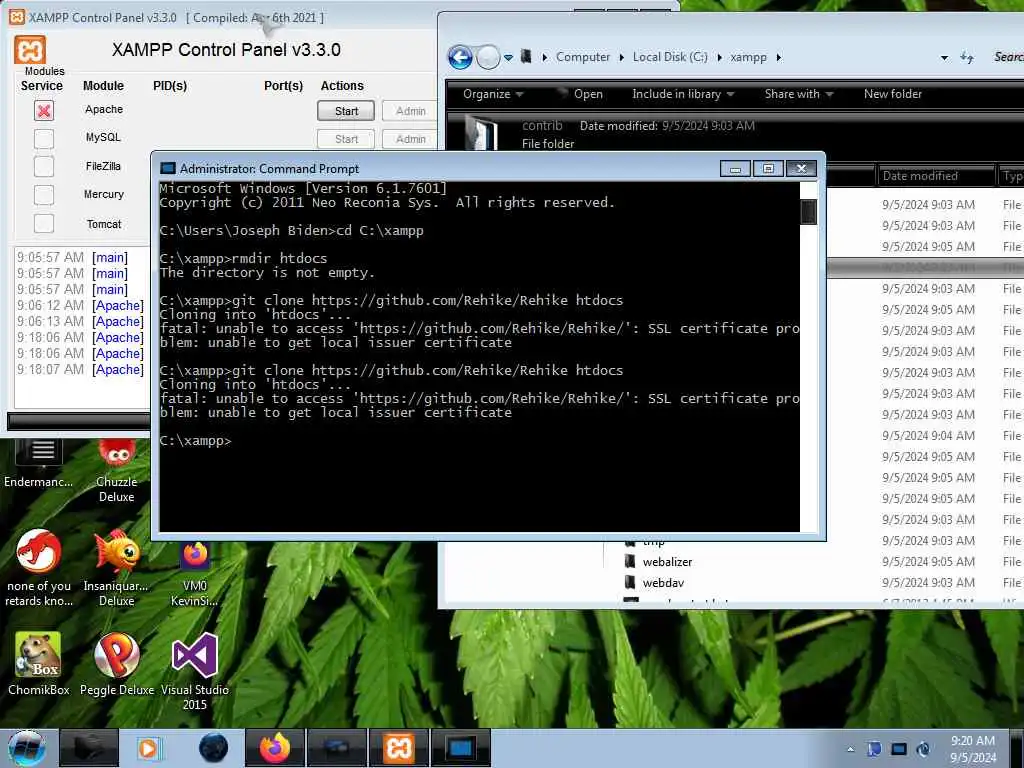Viewport: 1024px width, 768px height.
Task: Open ChomikBox desktop icon
Action: click(39, 664)
